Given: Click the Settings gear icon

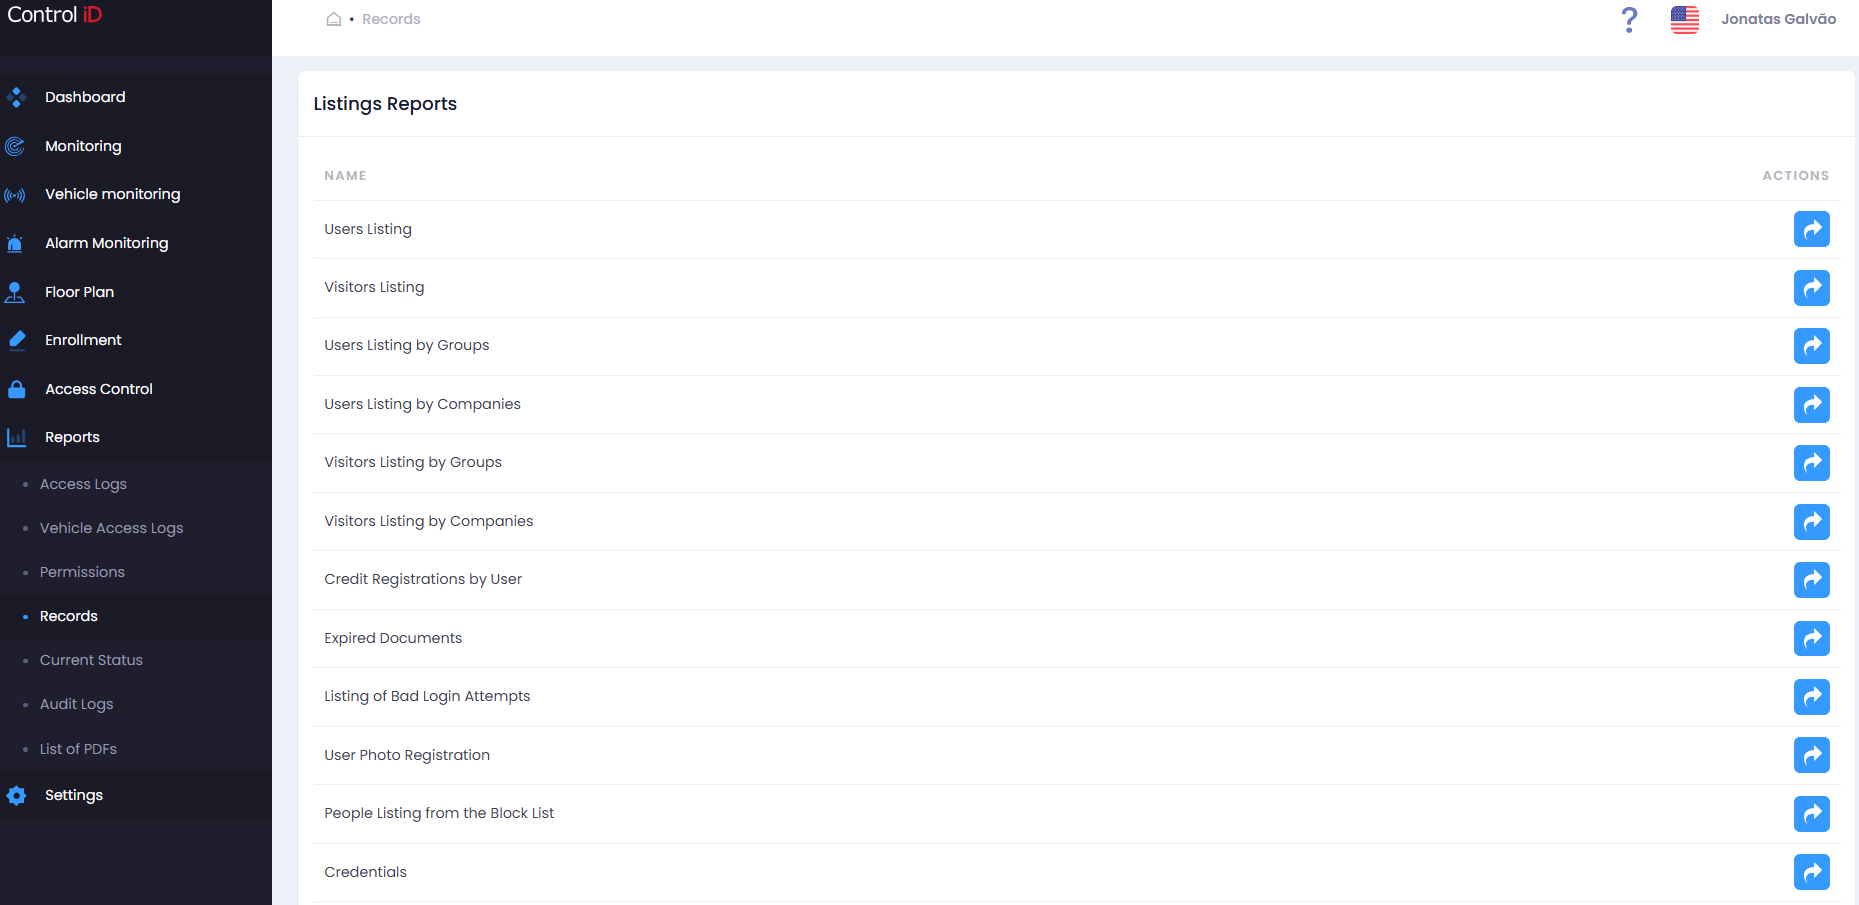Looking at the screenshot, I should [16, 796].
